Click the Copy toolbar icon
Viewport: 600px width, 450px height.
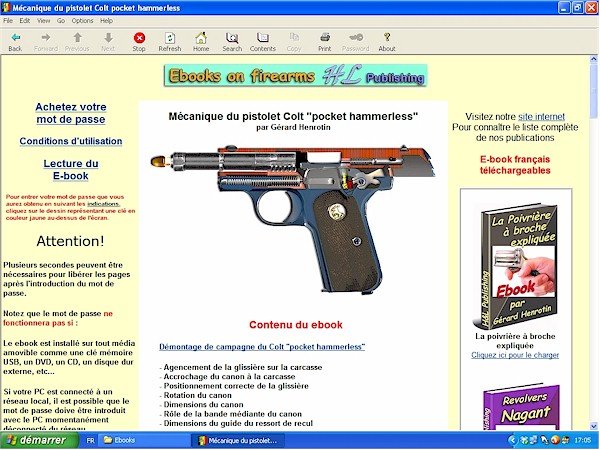click(x=294, y=38)
